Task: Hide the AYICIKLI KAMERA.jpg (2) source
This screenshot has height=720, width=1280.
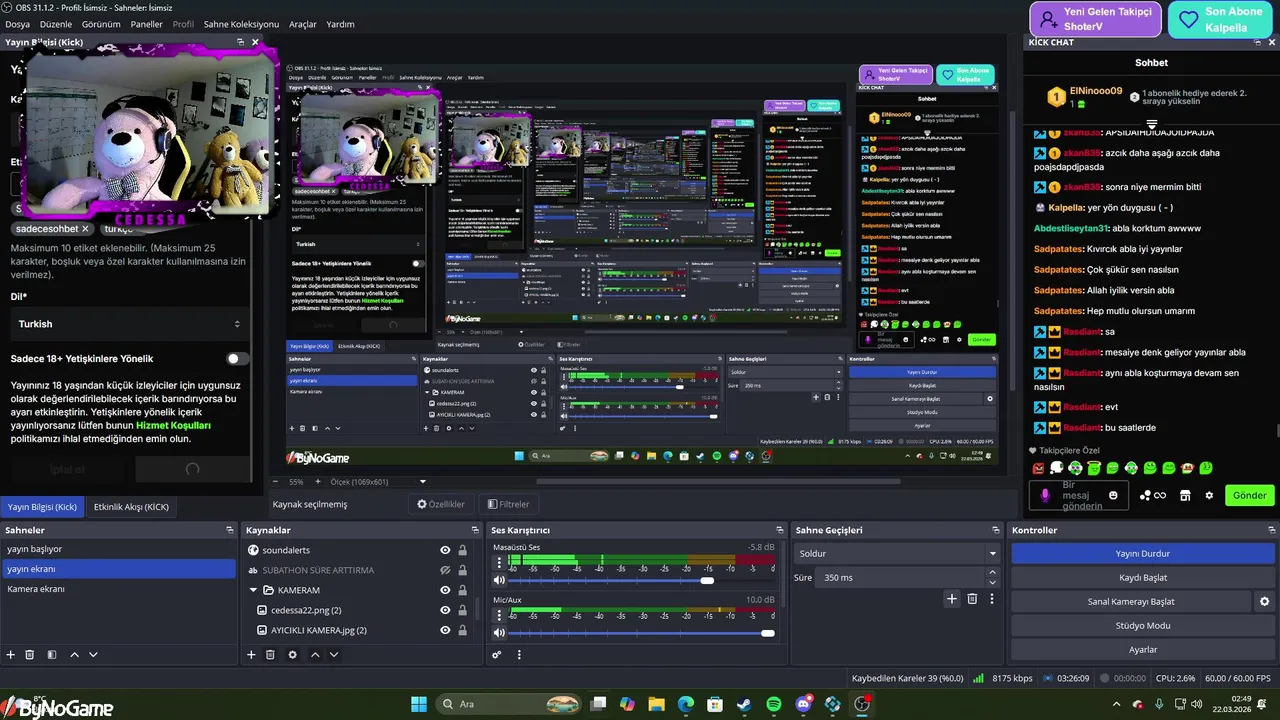Action: [445, 630]
